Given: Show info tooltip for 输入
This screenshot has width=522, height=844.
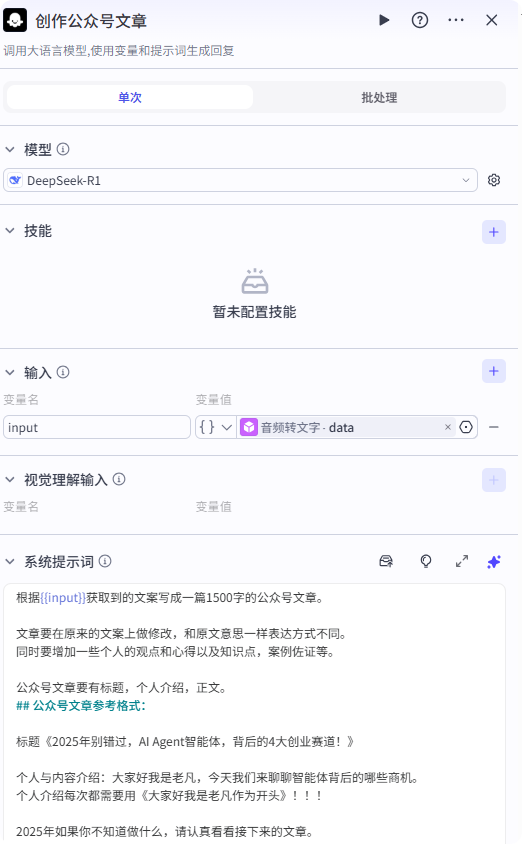Looking at the screenshot, I should pos(63,372).
